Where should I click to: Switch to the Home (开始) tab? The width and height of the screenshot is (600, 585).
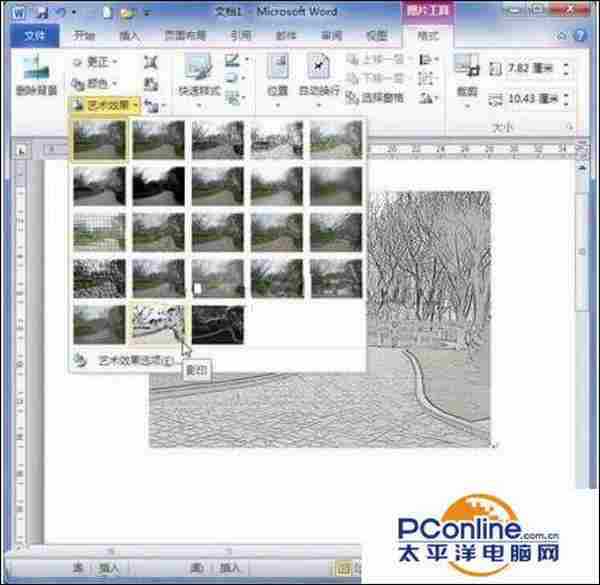(84, 36)
